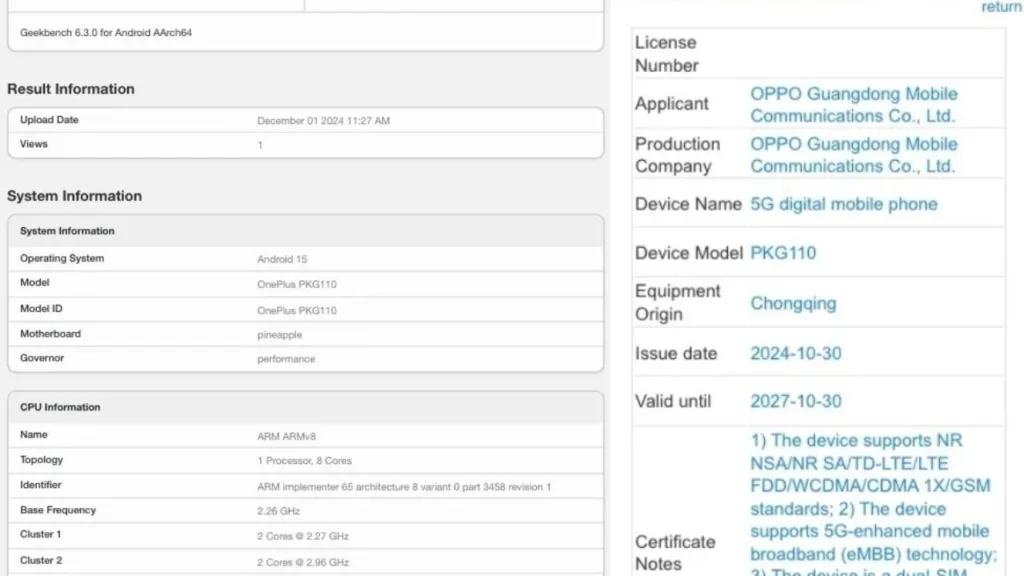
Task: Click the Production Company label
Action: tap(677, 155)
